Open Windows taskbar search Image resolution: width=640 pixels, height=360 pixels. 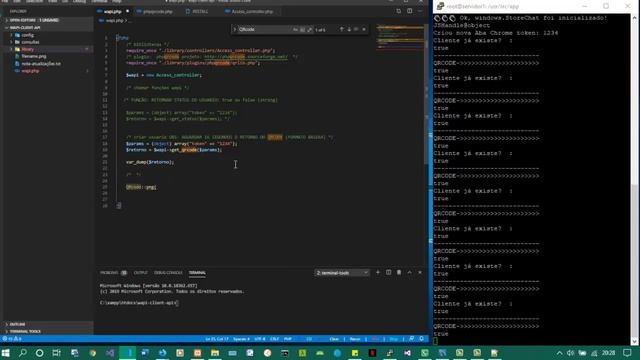pyautogui.click(x=22, y=353)
